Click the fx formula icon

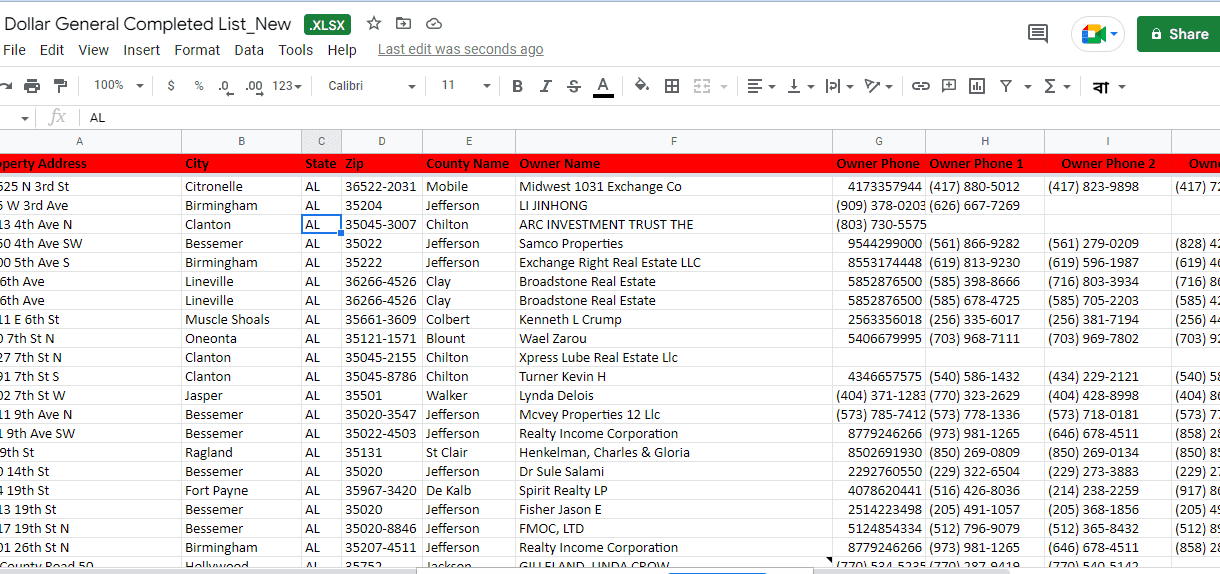pos(57,117)
